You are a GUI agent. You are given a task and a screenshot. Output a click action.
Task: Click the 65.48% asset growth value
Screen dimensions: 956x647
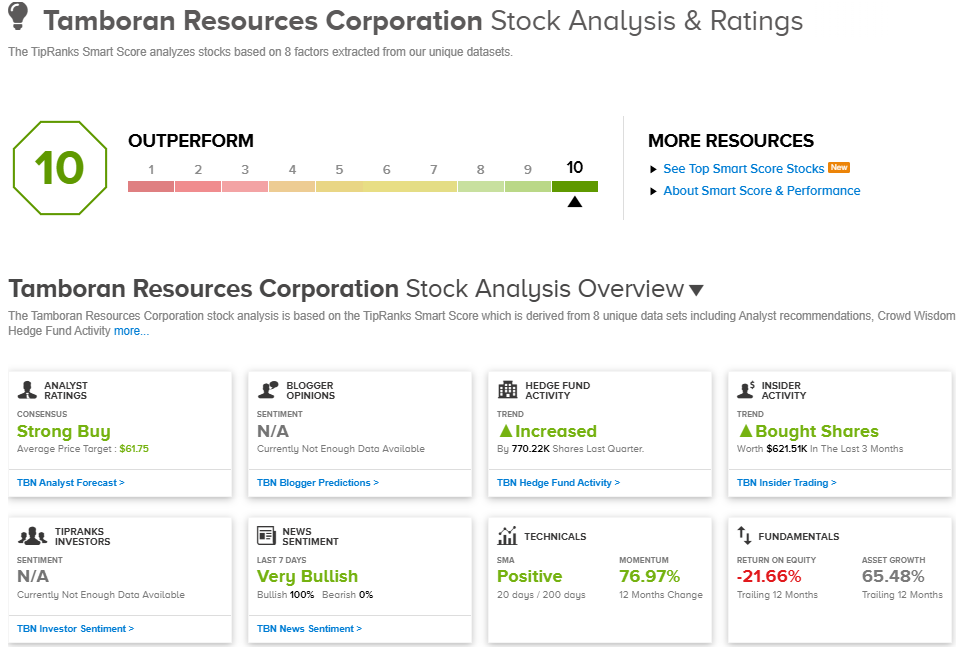tap(893, 576)
